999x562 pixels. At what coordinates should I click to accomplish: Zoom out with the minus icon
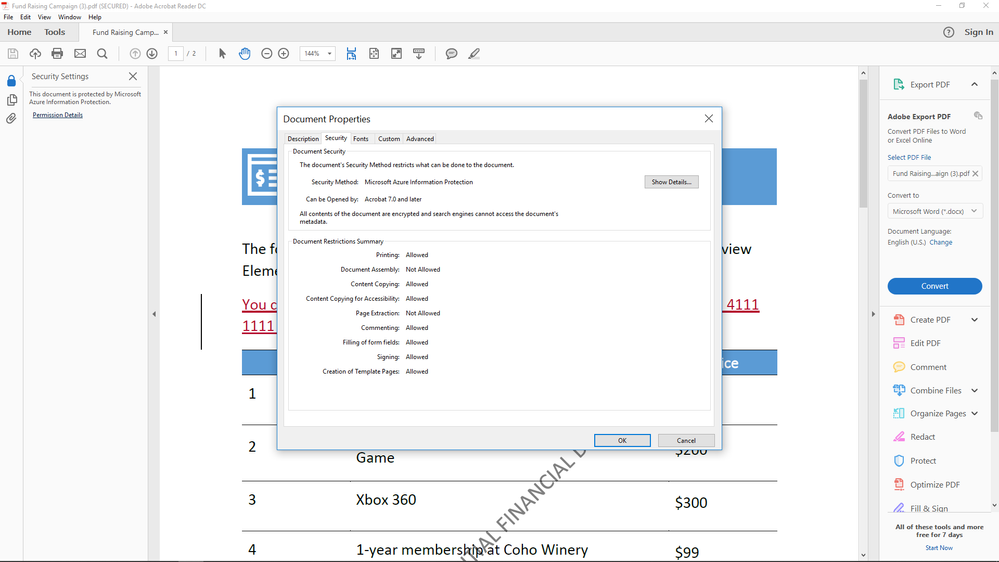coord(267,54)
